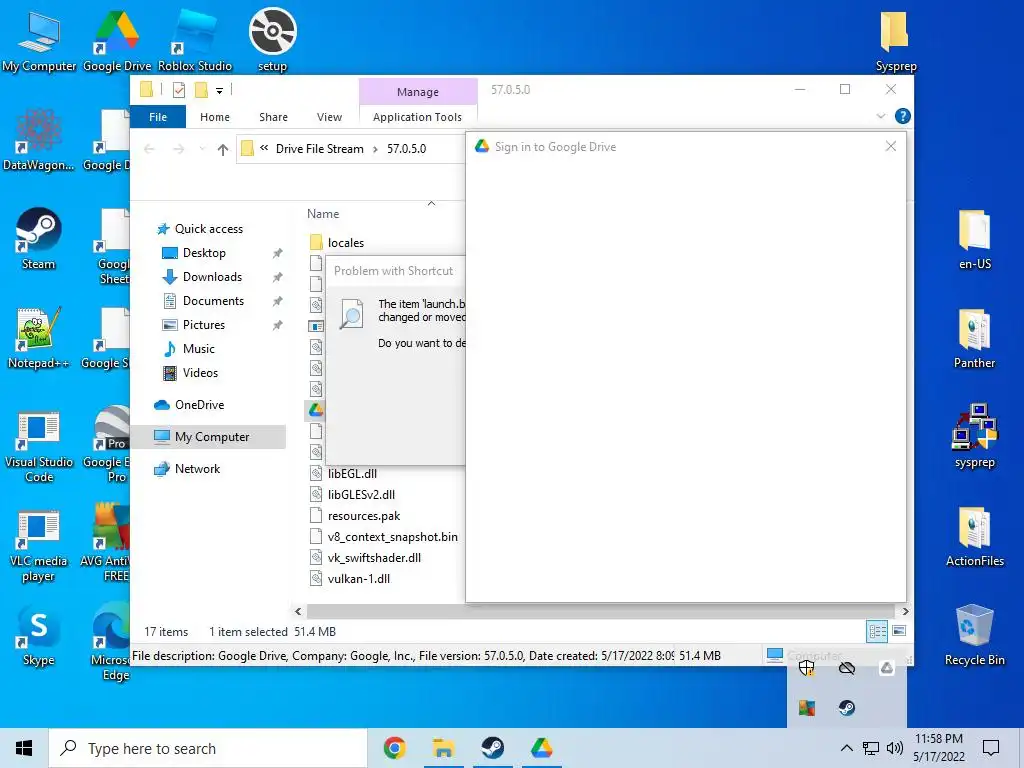
Task: Launch Notepad++ from the desktop
Action: coord(39,338)
